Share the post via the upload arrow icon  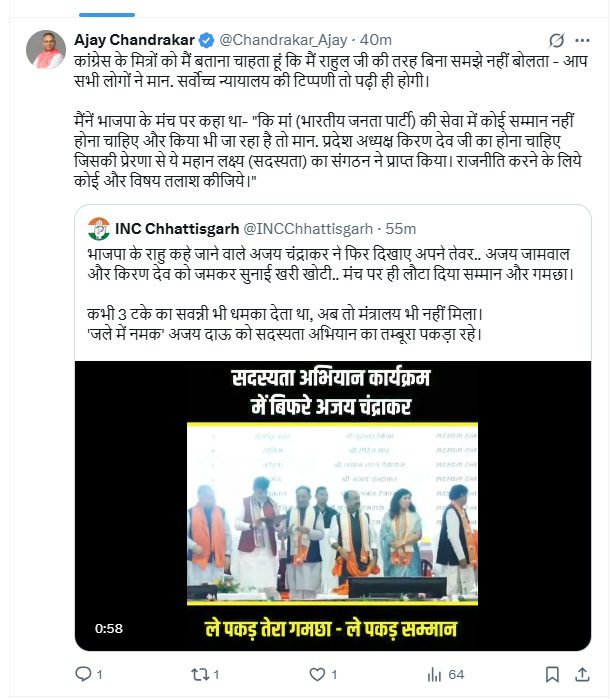click(x=582, y=674)
